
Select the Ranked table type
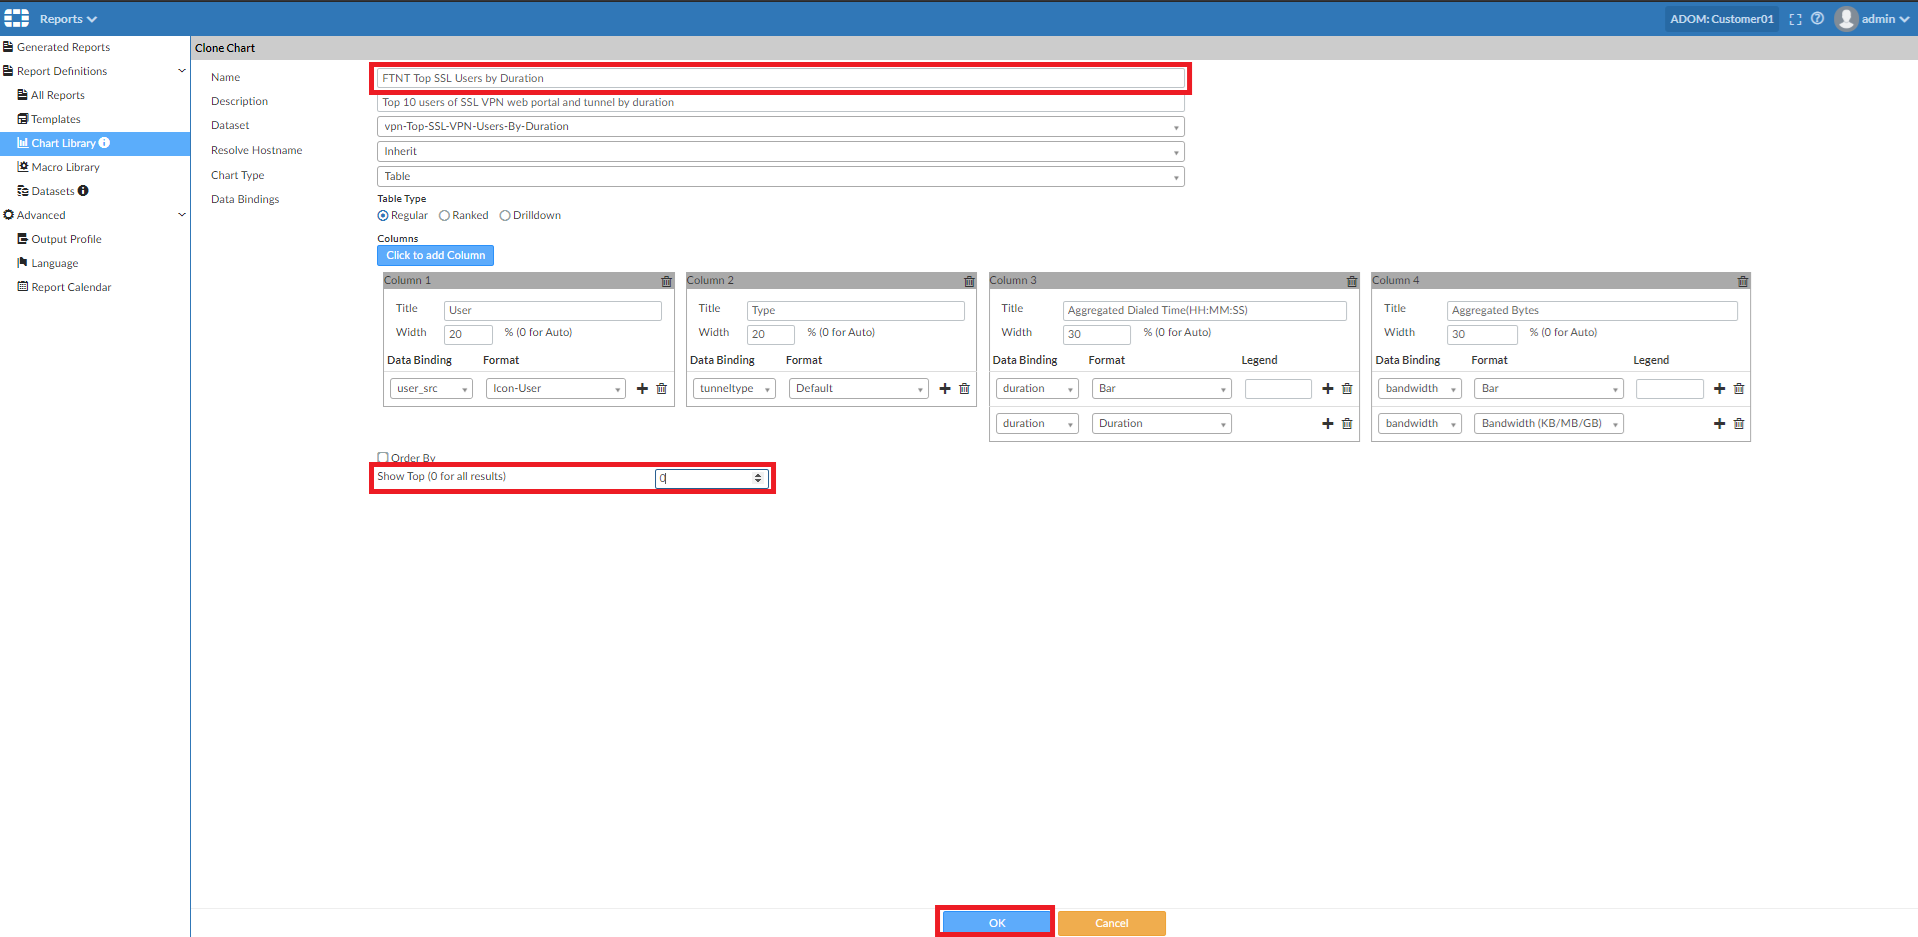(x=445, y=216)
